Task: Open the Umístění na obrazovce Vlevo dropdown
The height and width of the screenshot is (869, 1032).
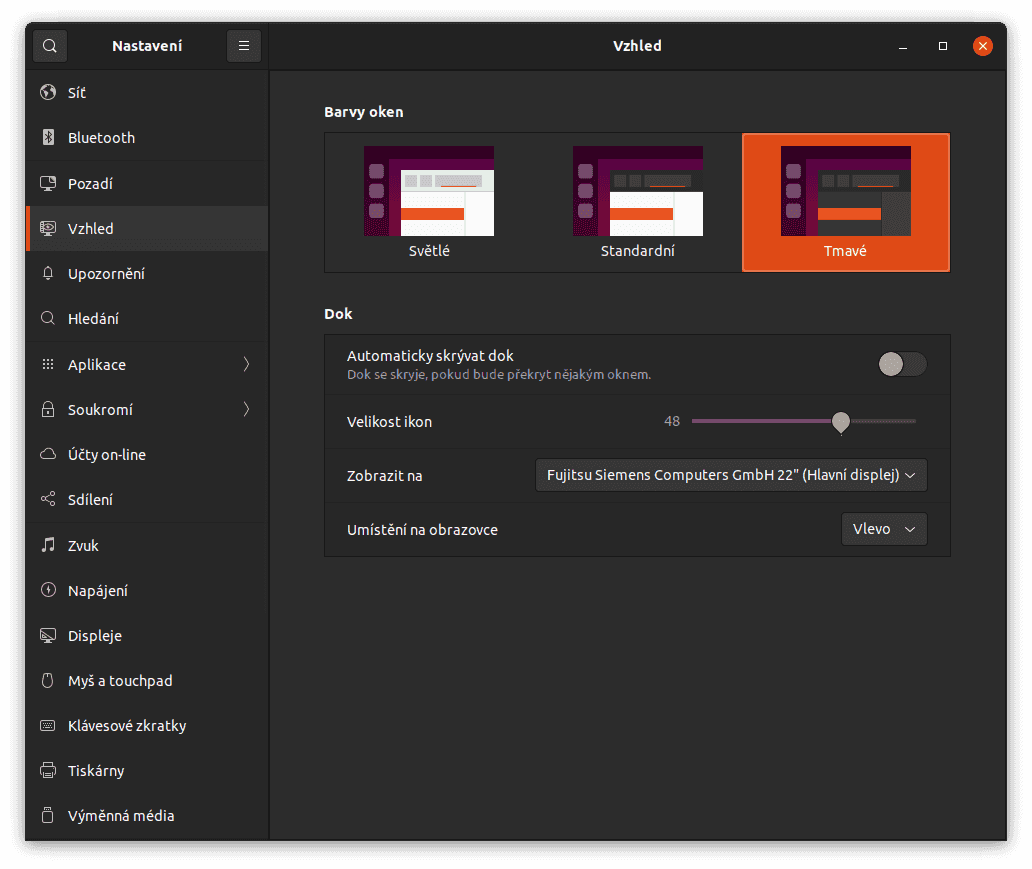Action: tap(883, 528)
